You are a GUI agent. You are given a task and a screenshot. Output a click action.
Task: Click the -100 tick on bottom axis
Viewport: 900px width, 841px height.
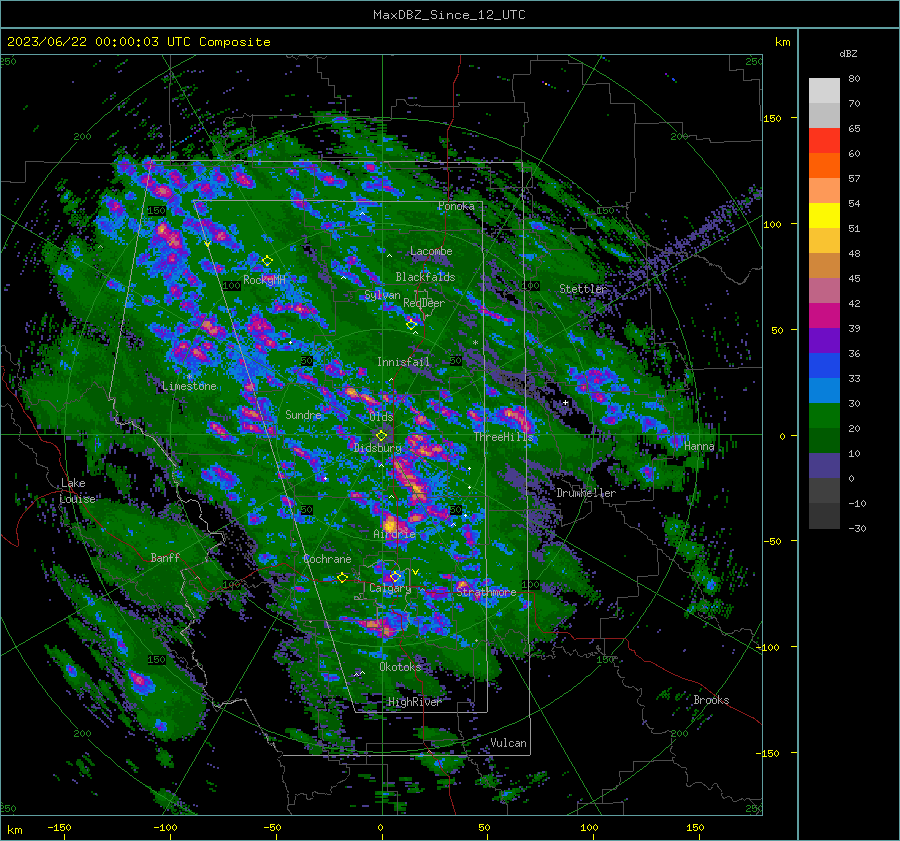[165, 827]
